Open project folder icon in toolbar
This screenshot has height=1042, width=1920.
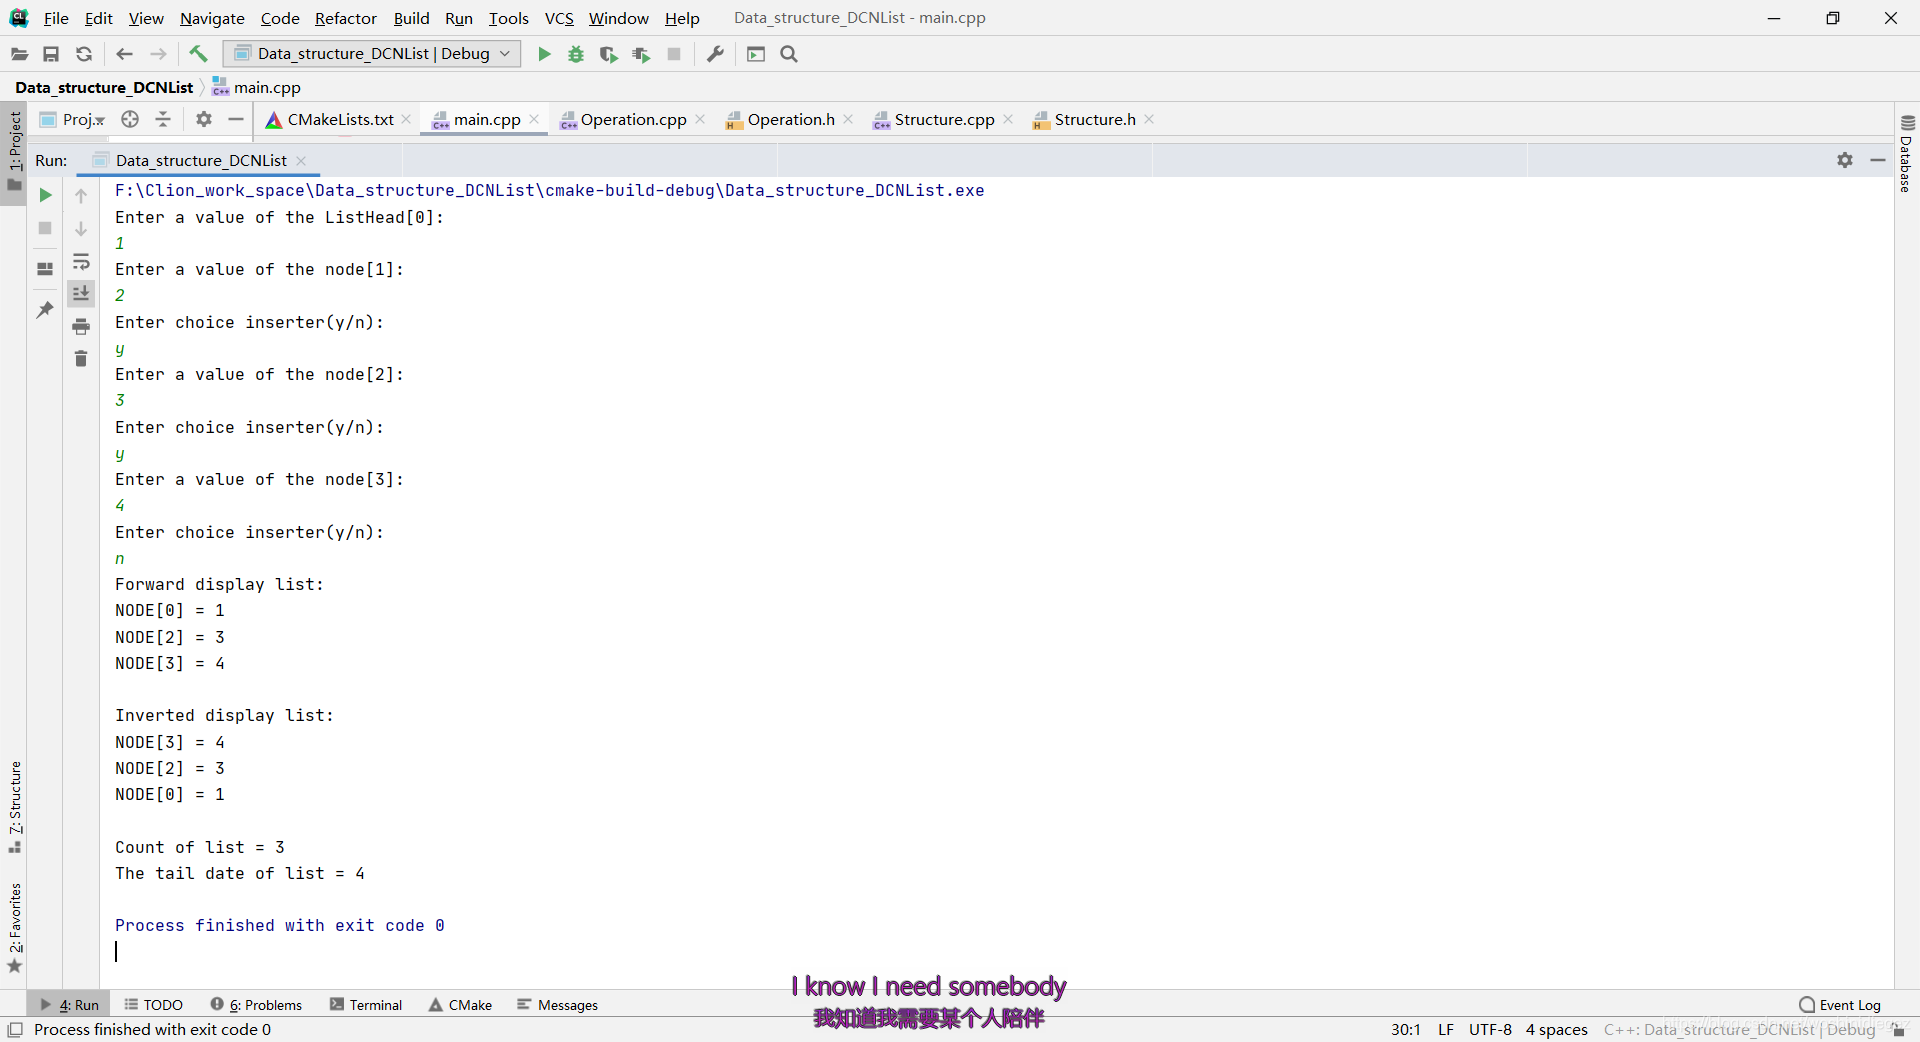coord(19,54)
